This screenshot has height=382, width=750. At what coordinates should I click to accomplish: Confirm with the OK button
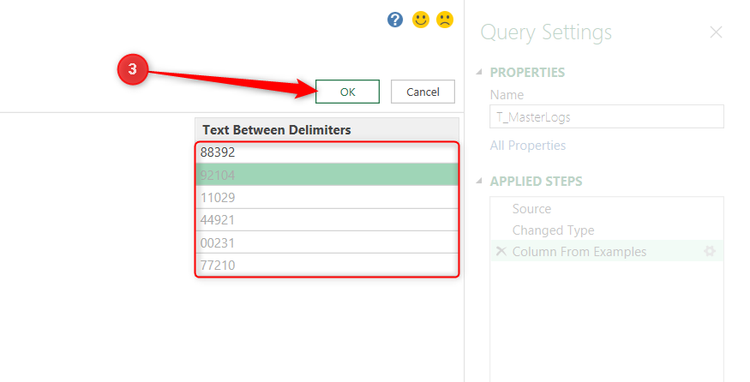coord(347,91)
